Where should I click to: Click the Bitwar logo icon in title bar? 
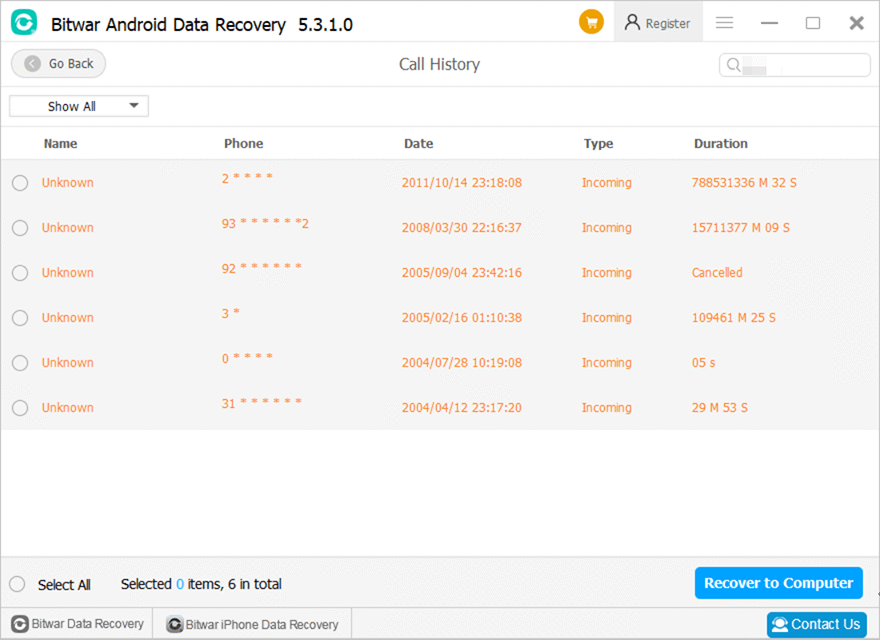(23, 21)
